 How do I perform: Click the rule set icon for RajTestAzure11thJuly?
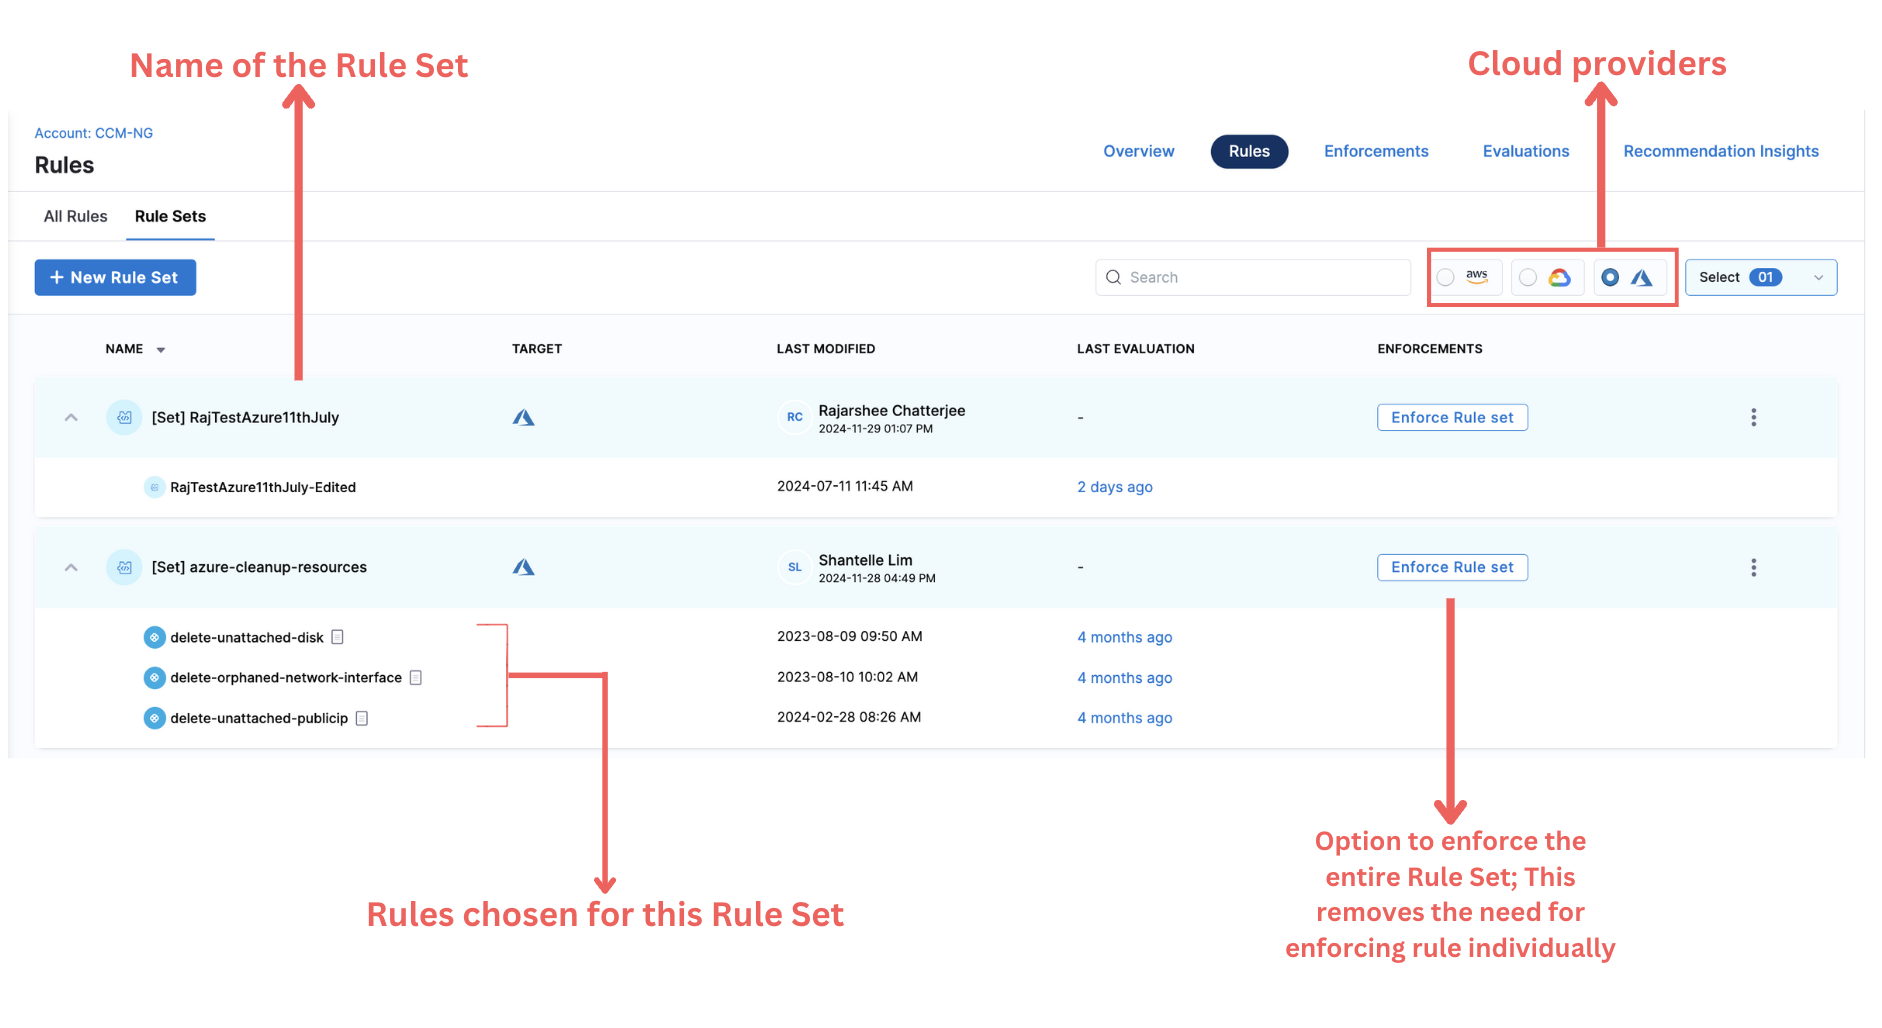124,417
